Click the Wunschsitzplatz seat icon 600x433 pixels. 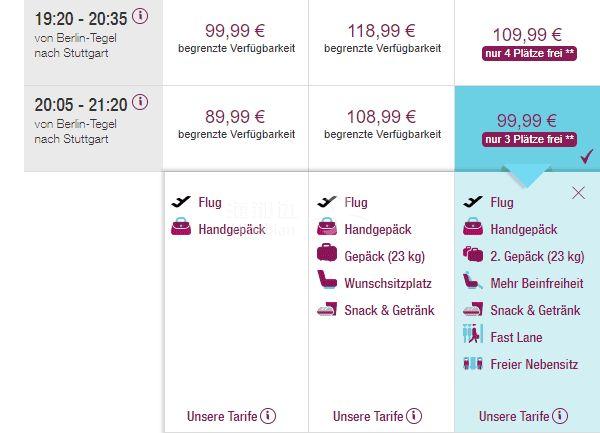coord(327,279)
